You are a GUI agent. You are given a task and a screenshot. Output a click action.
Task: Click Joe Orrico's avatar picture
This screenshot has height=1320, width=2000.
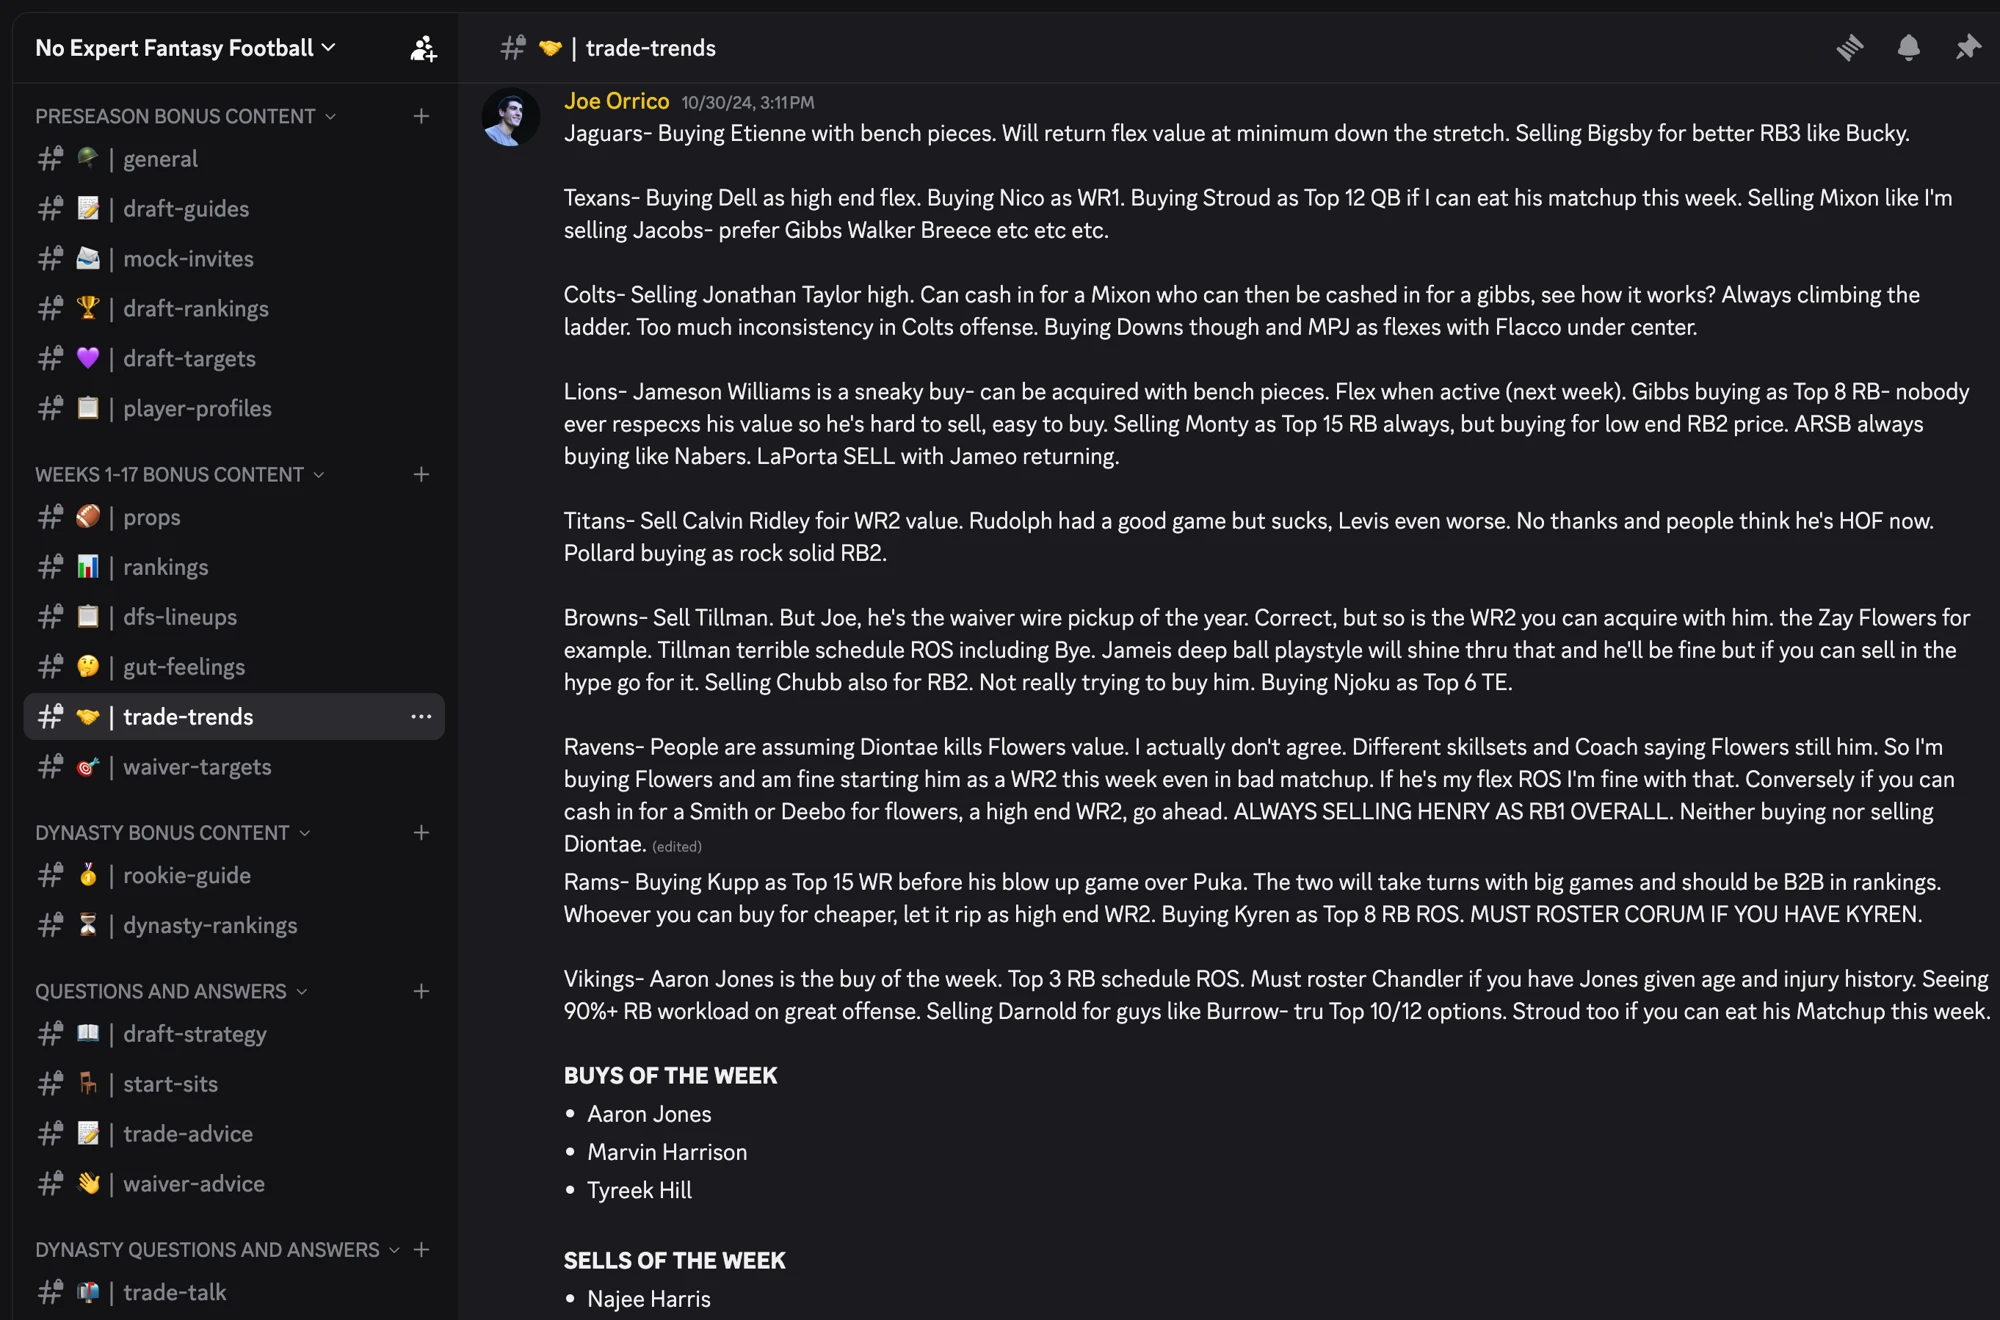coord(510,117)
